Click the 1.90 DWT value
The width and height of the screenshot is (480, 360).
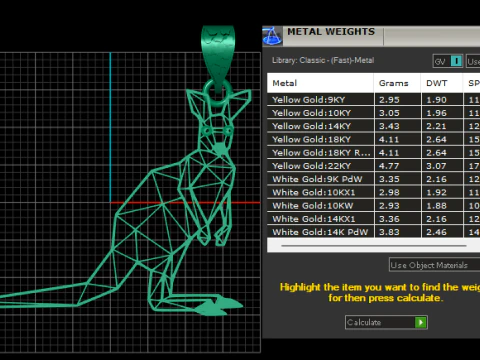tap(436, 100)
